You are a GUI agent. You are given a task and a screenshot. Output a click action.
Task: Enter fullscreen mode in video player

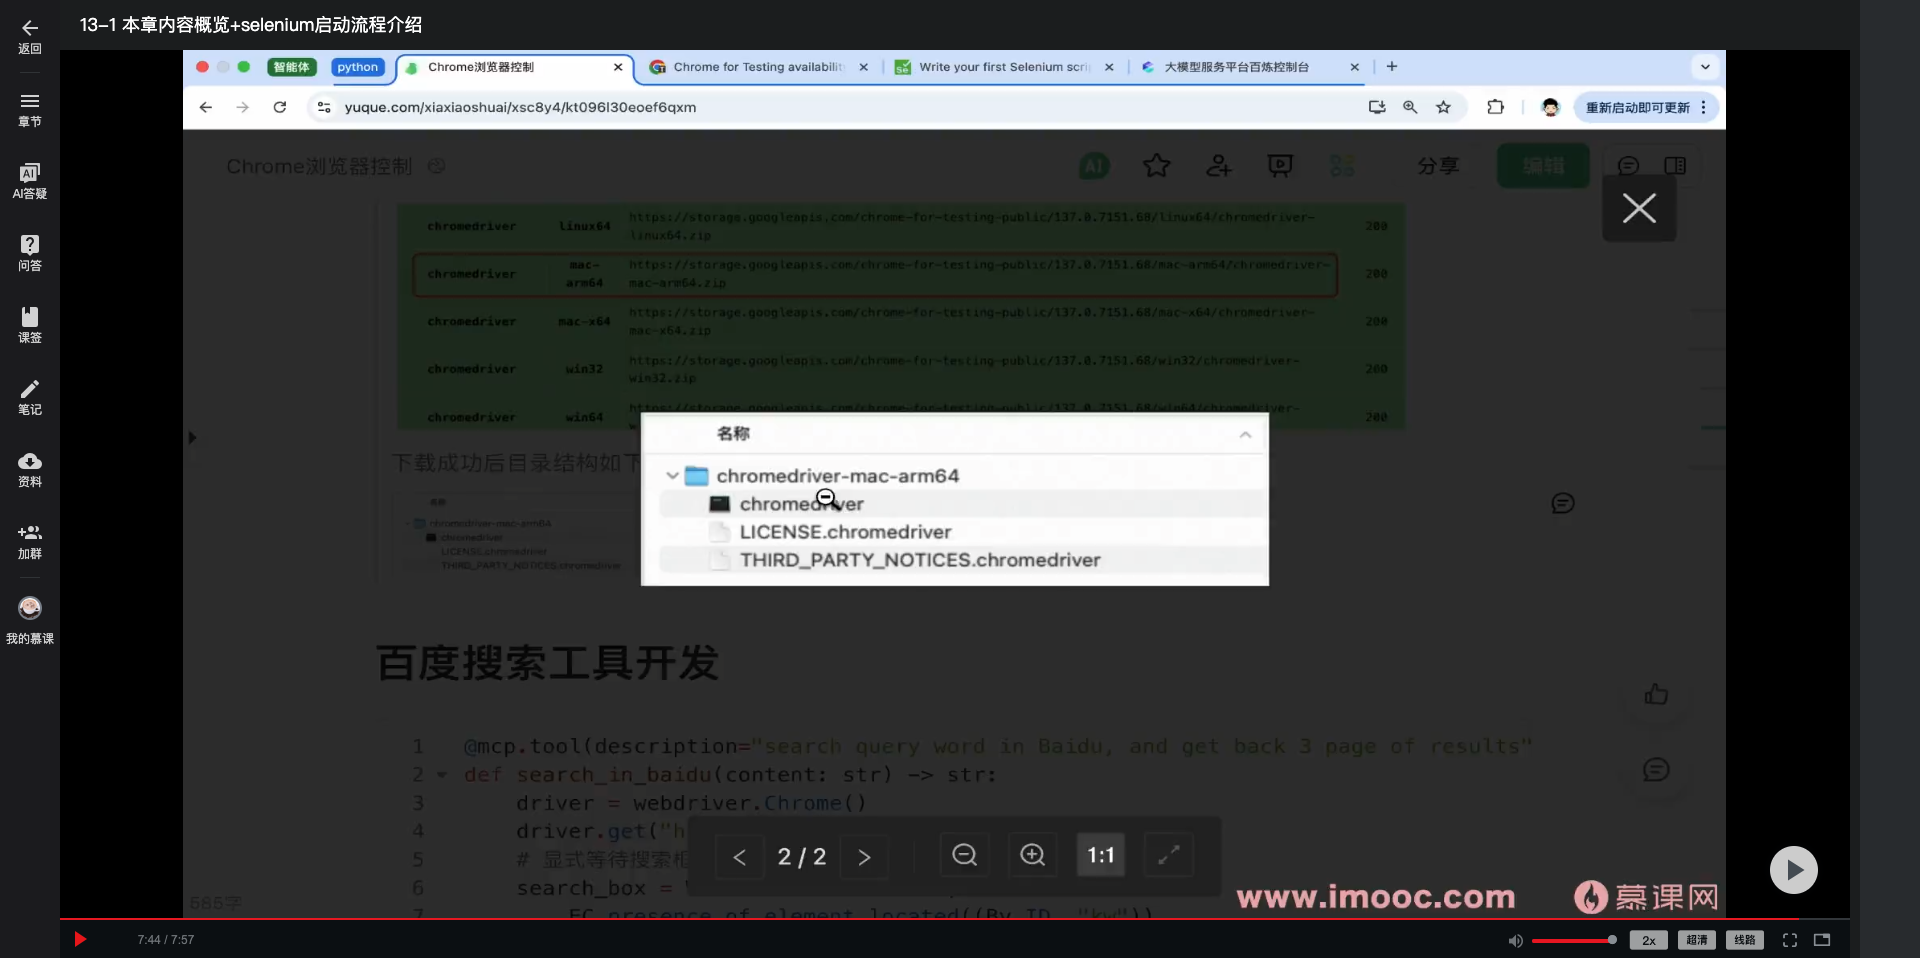coord(1790,940)
